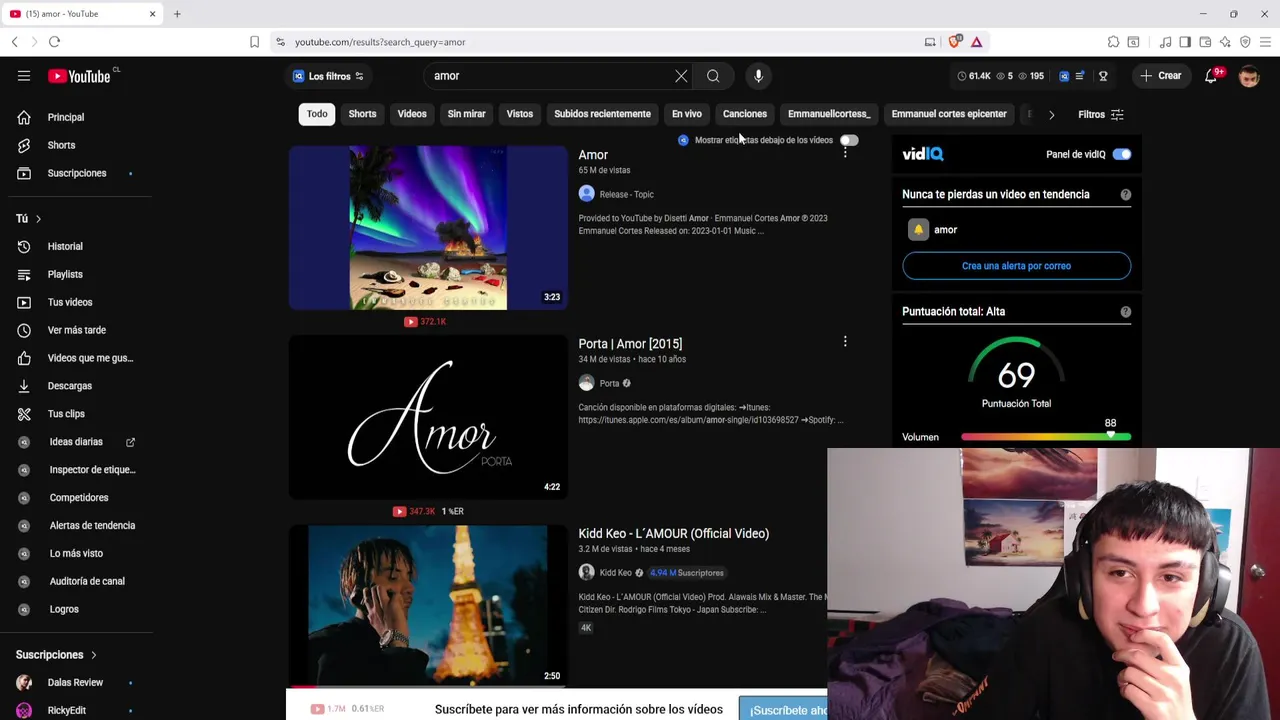Open Kidd Keo L'AMOUR video title
This screenshot has width=1280, height=720.
(x=673, y=534)
